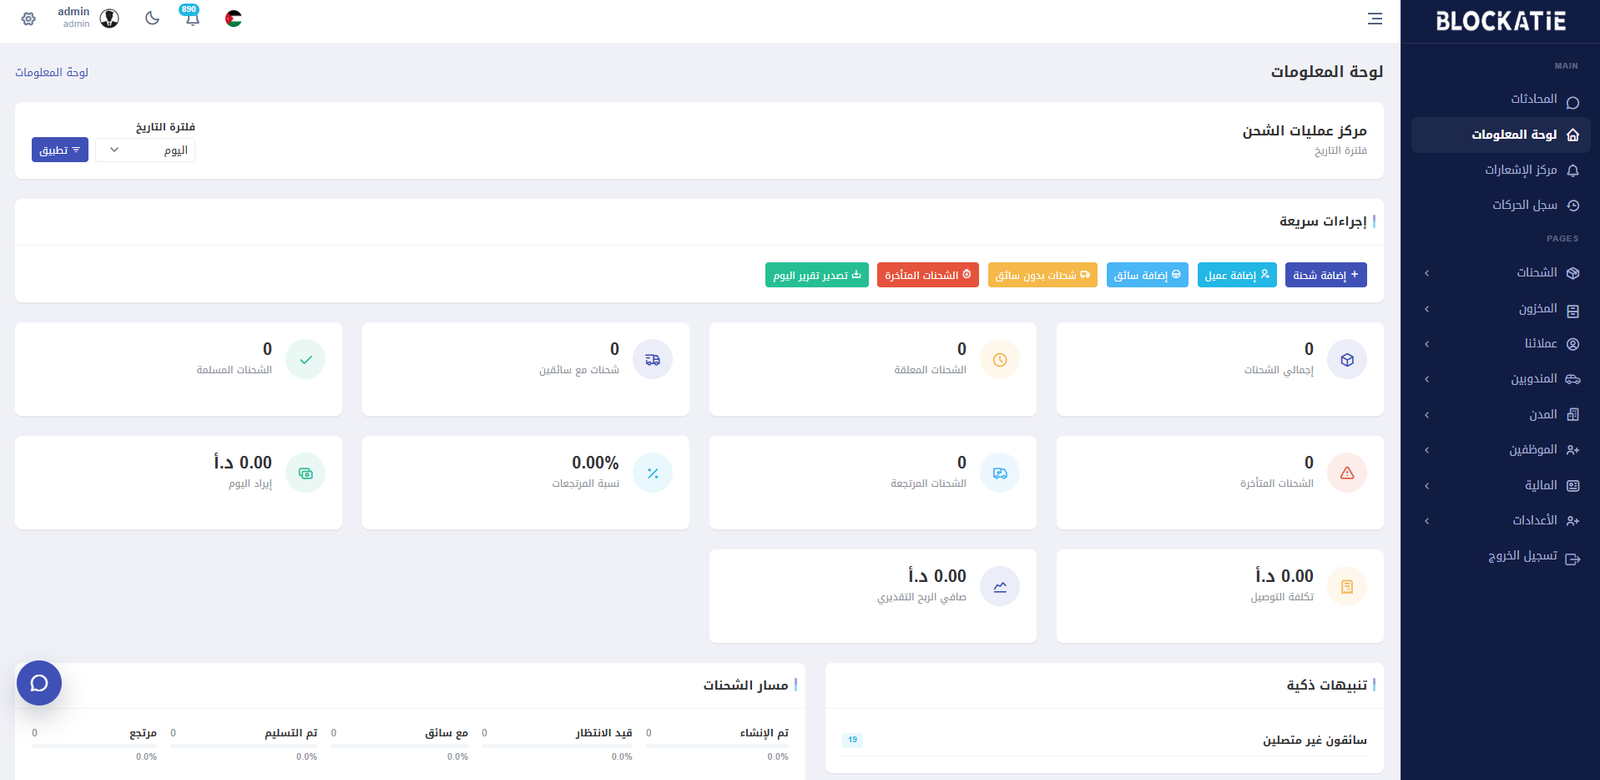
Task: Expand the المدن sidebar menu
Action: pos(1500,414)
